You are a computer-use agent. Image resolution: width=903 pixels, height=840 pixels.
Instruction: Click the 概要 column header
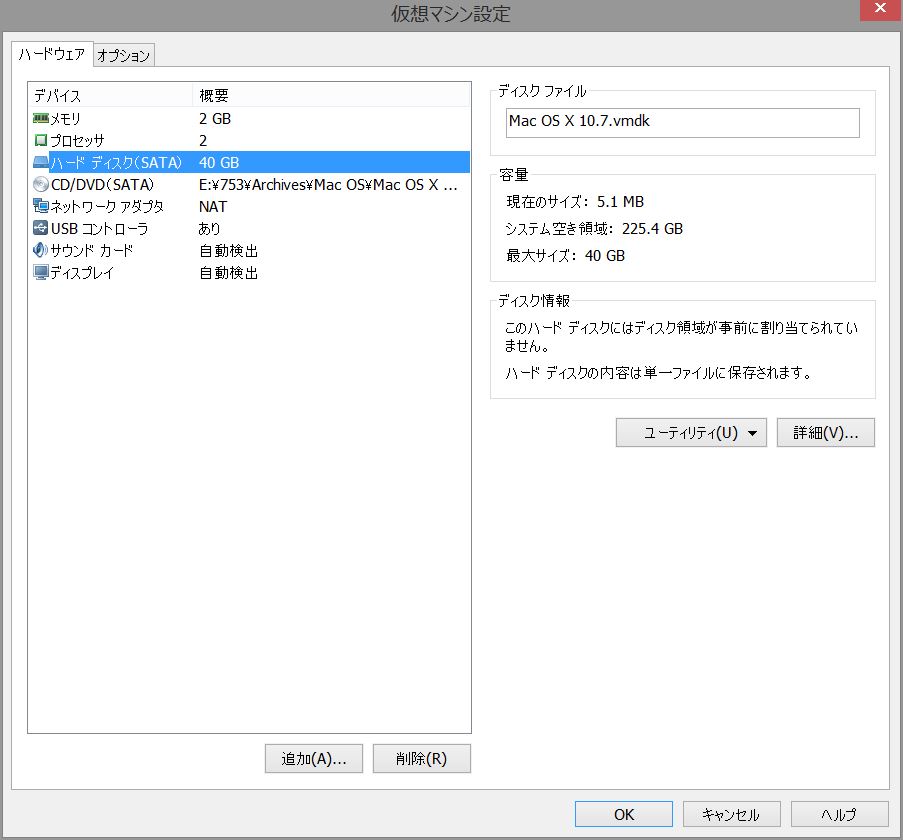(331, 95)
